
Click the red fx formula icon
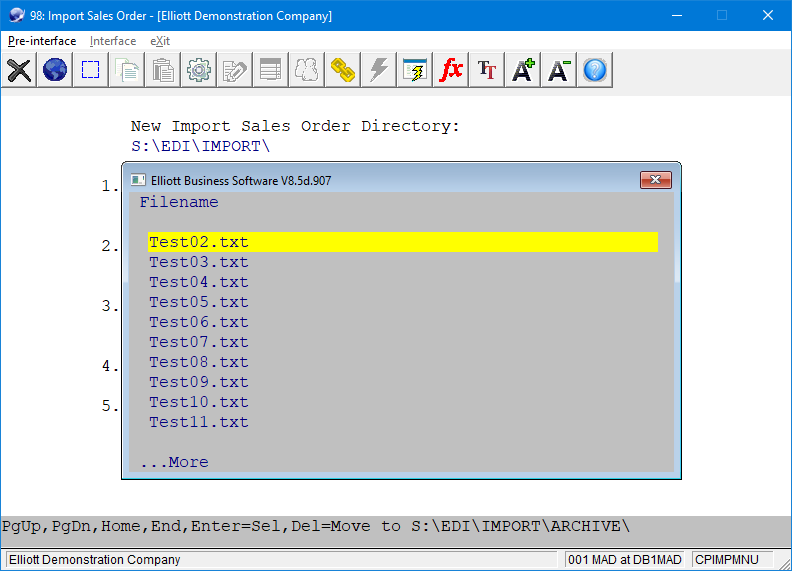(451, 70)
